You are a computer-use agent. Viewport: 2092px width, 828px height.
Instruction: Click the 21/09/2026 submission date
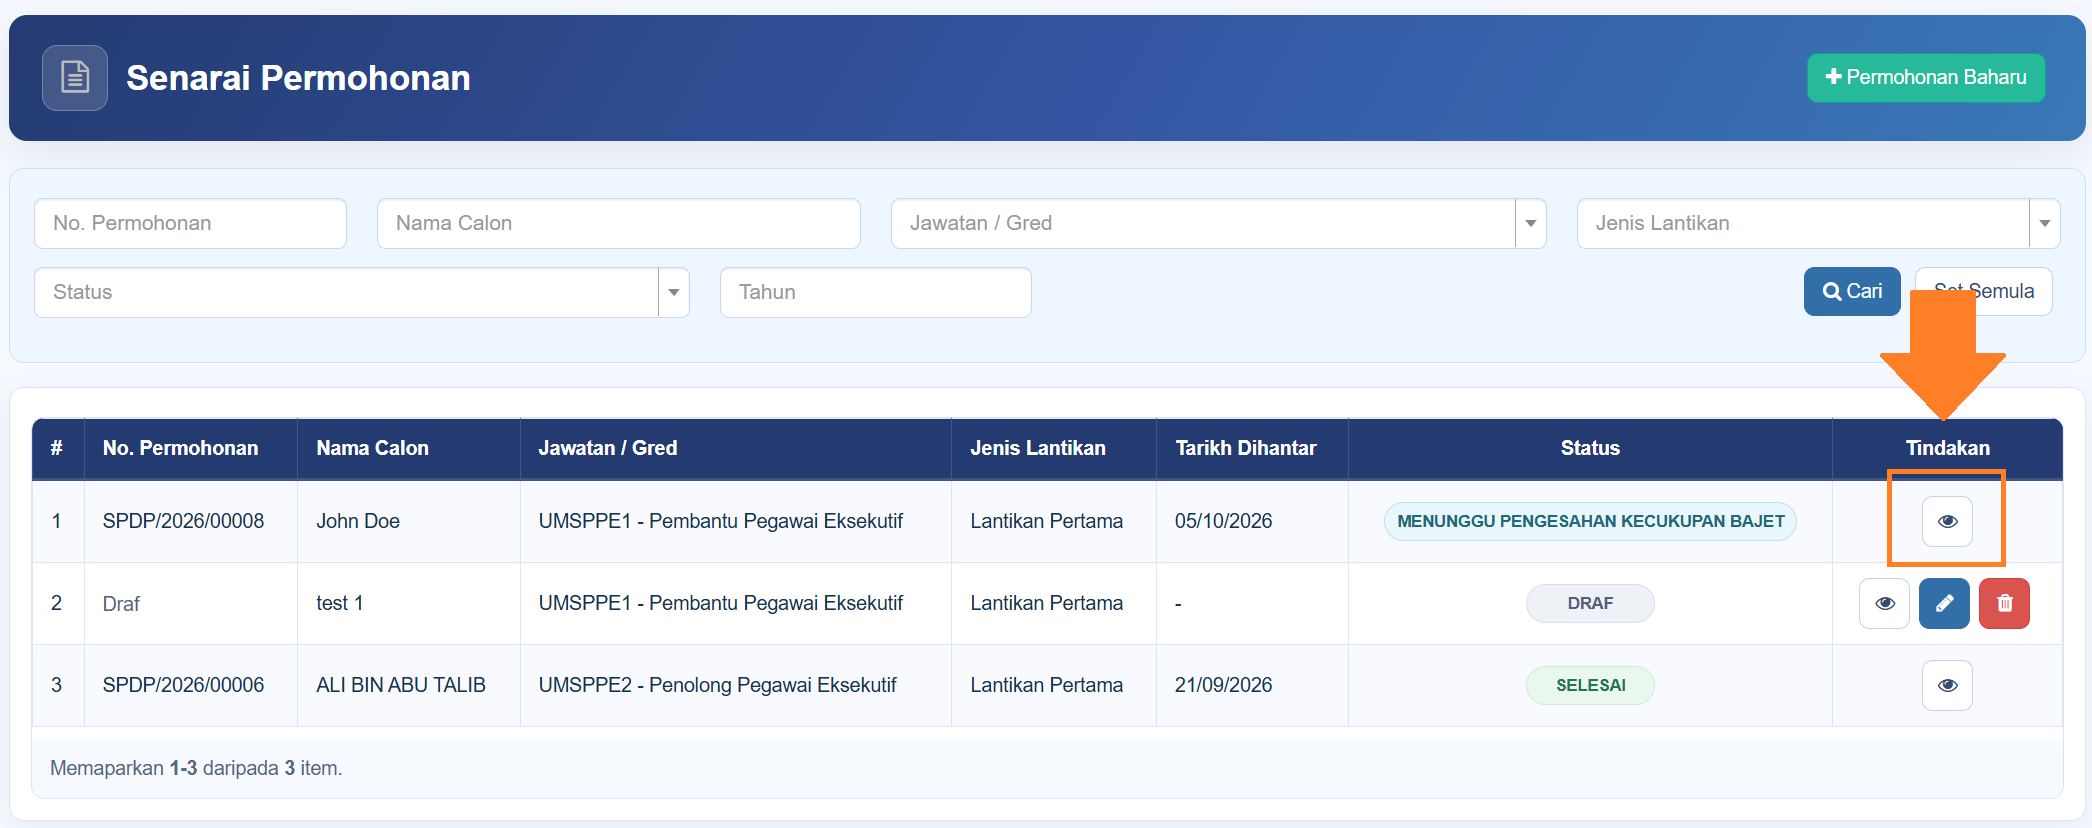[x=1223, y=685]
